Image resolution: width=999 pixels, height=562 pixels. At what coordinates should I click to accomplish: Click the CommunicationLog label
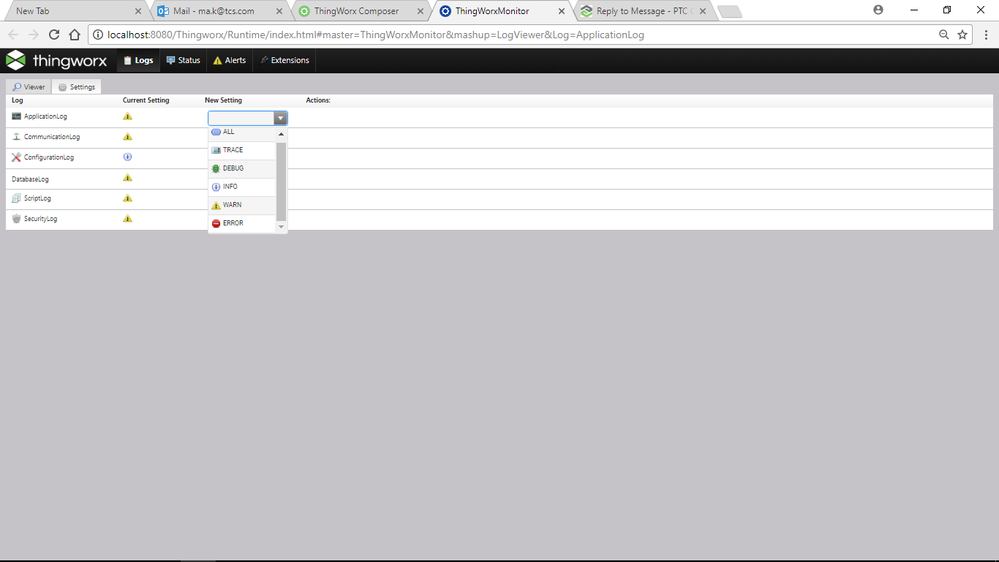[52, 137]
